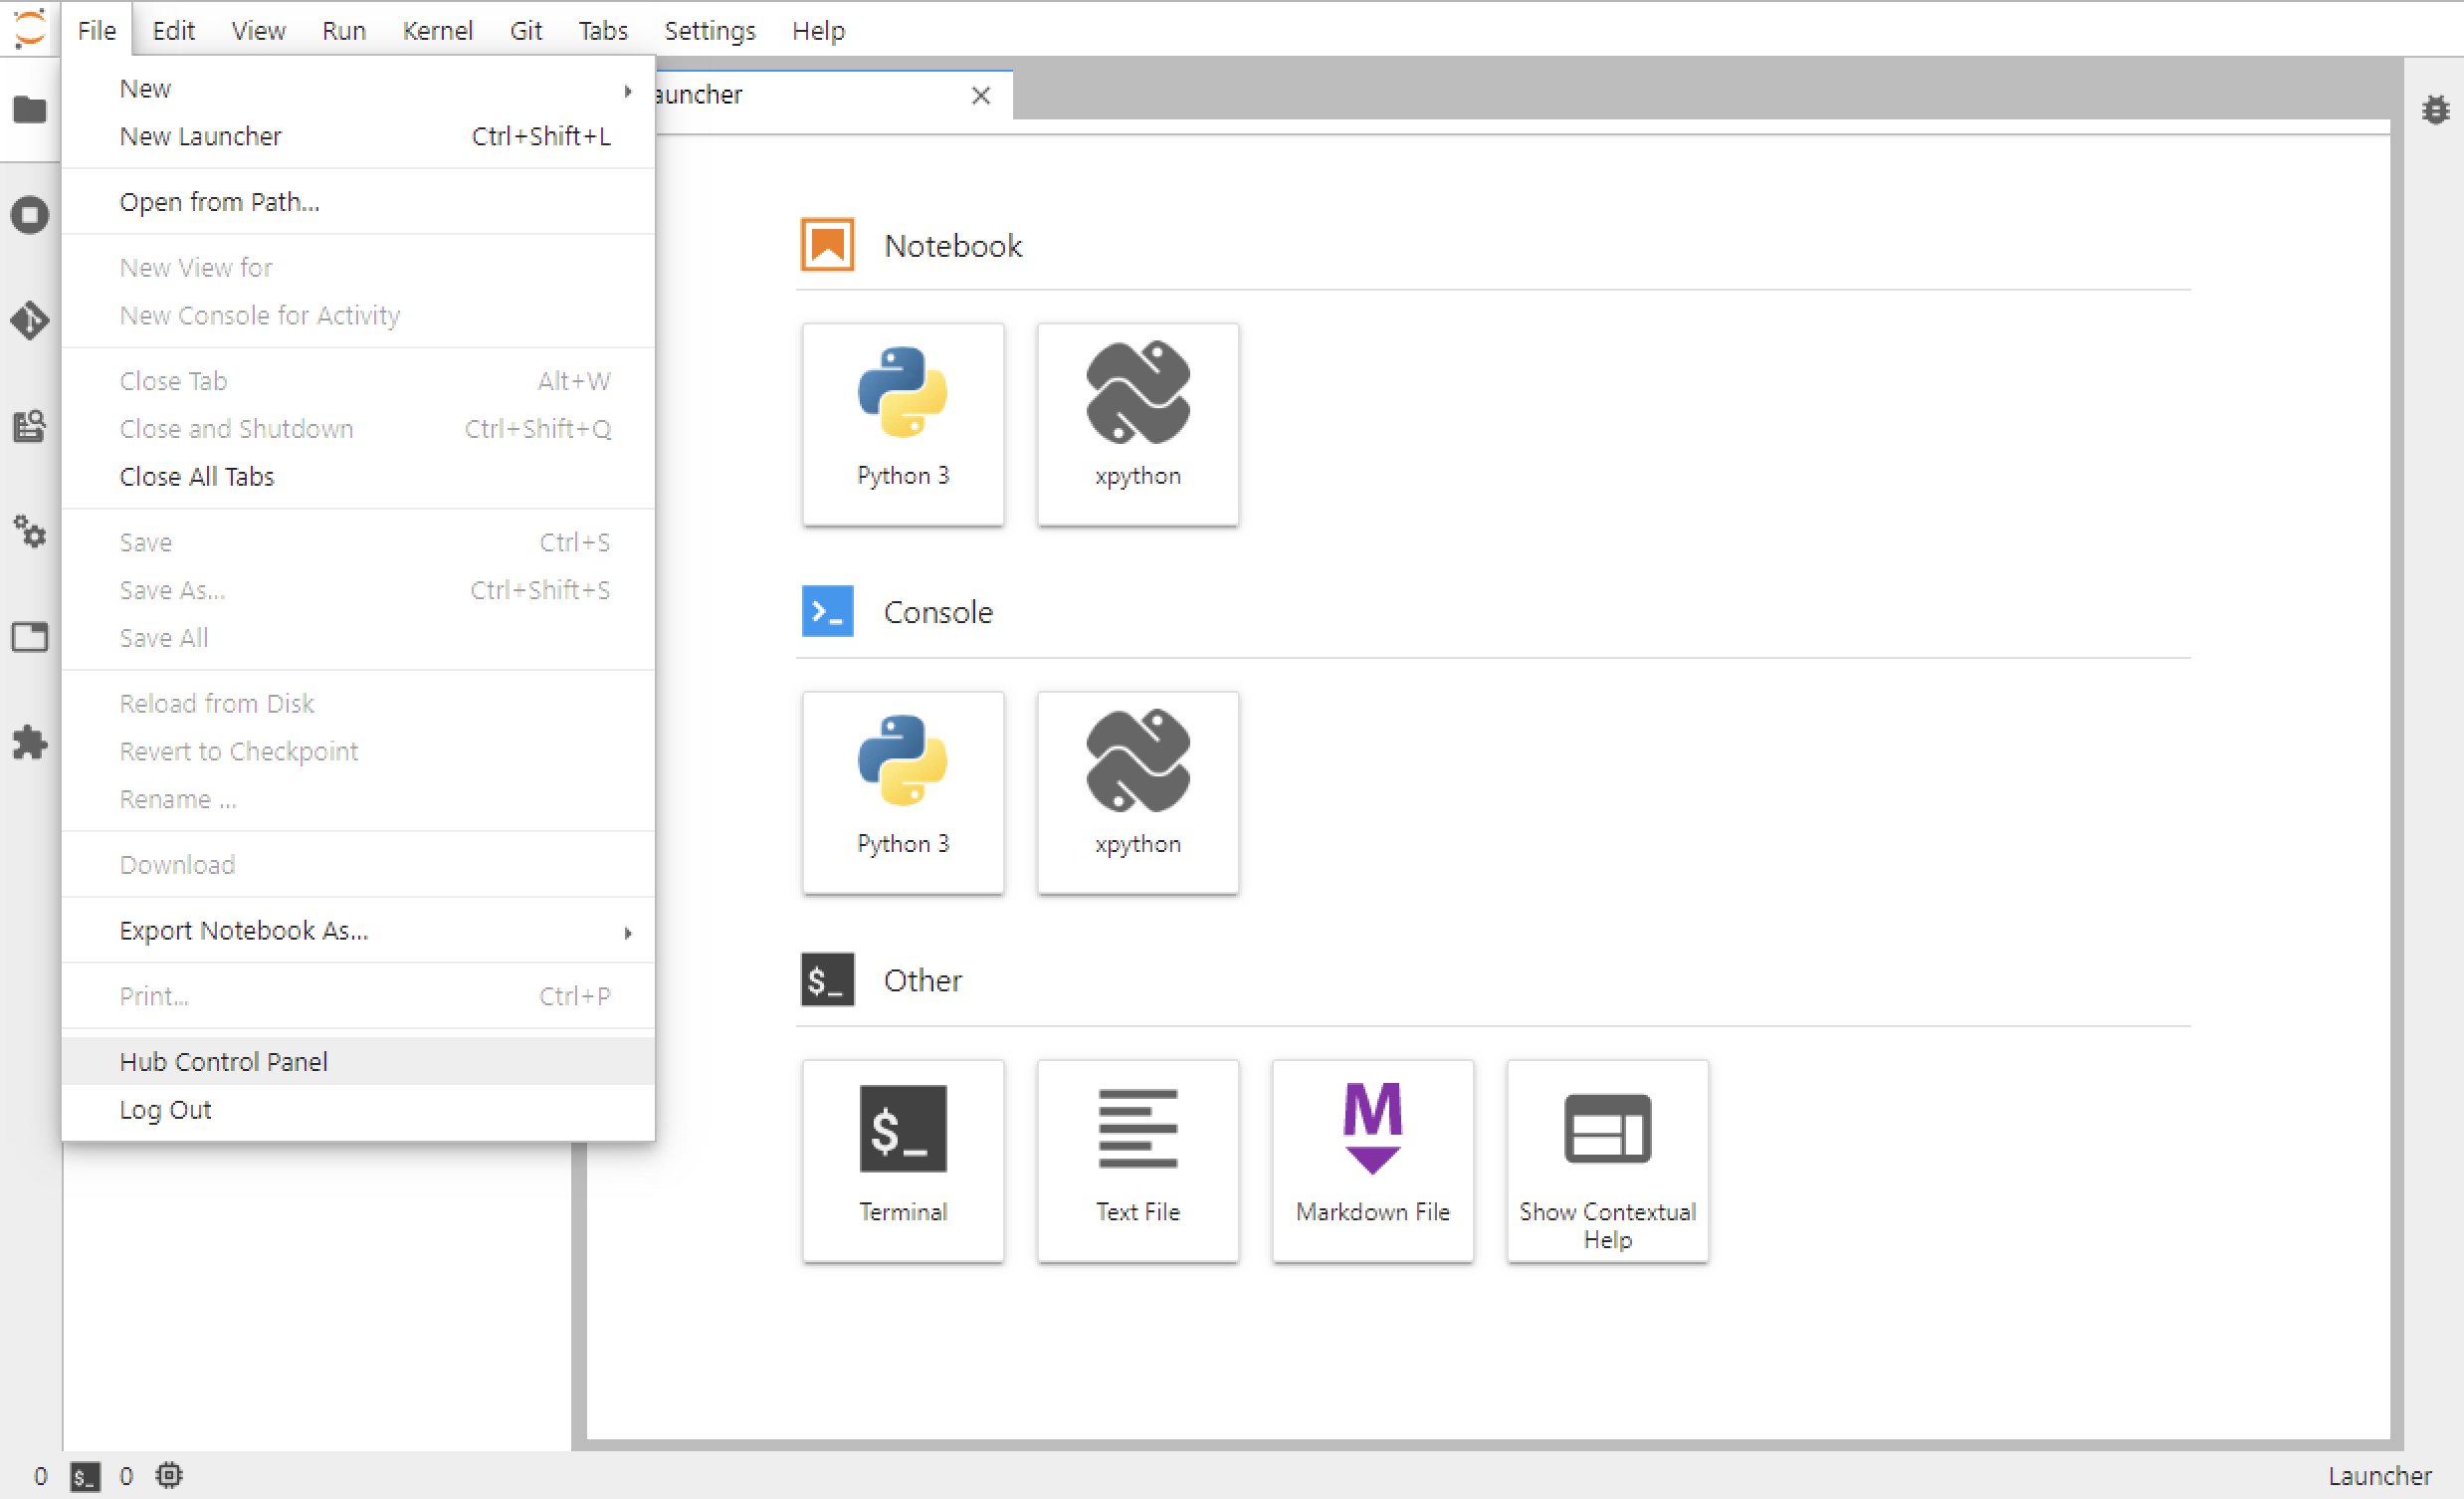
Task: Launch Python 3 console card
Action: click(902, 792)
